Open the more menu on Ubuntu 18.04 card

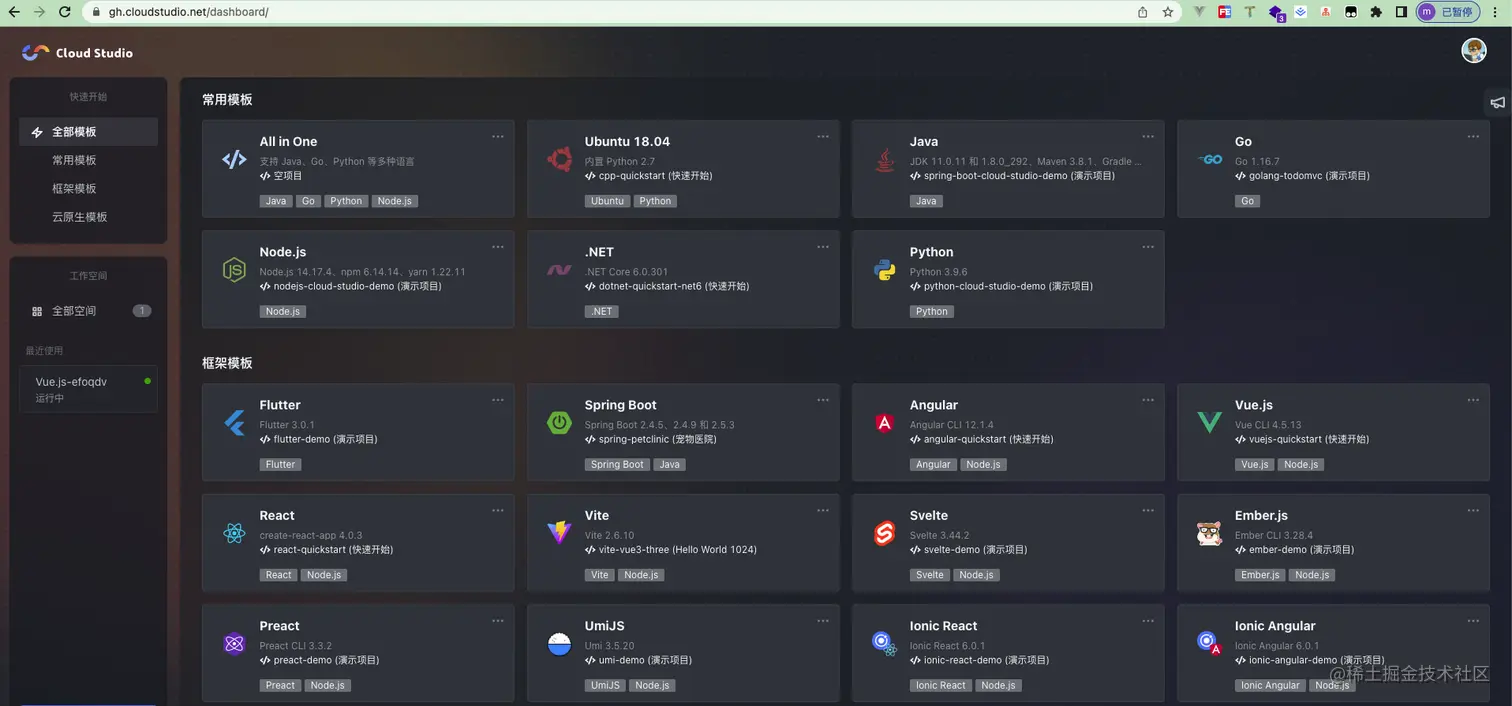tap(823, 136)
